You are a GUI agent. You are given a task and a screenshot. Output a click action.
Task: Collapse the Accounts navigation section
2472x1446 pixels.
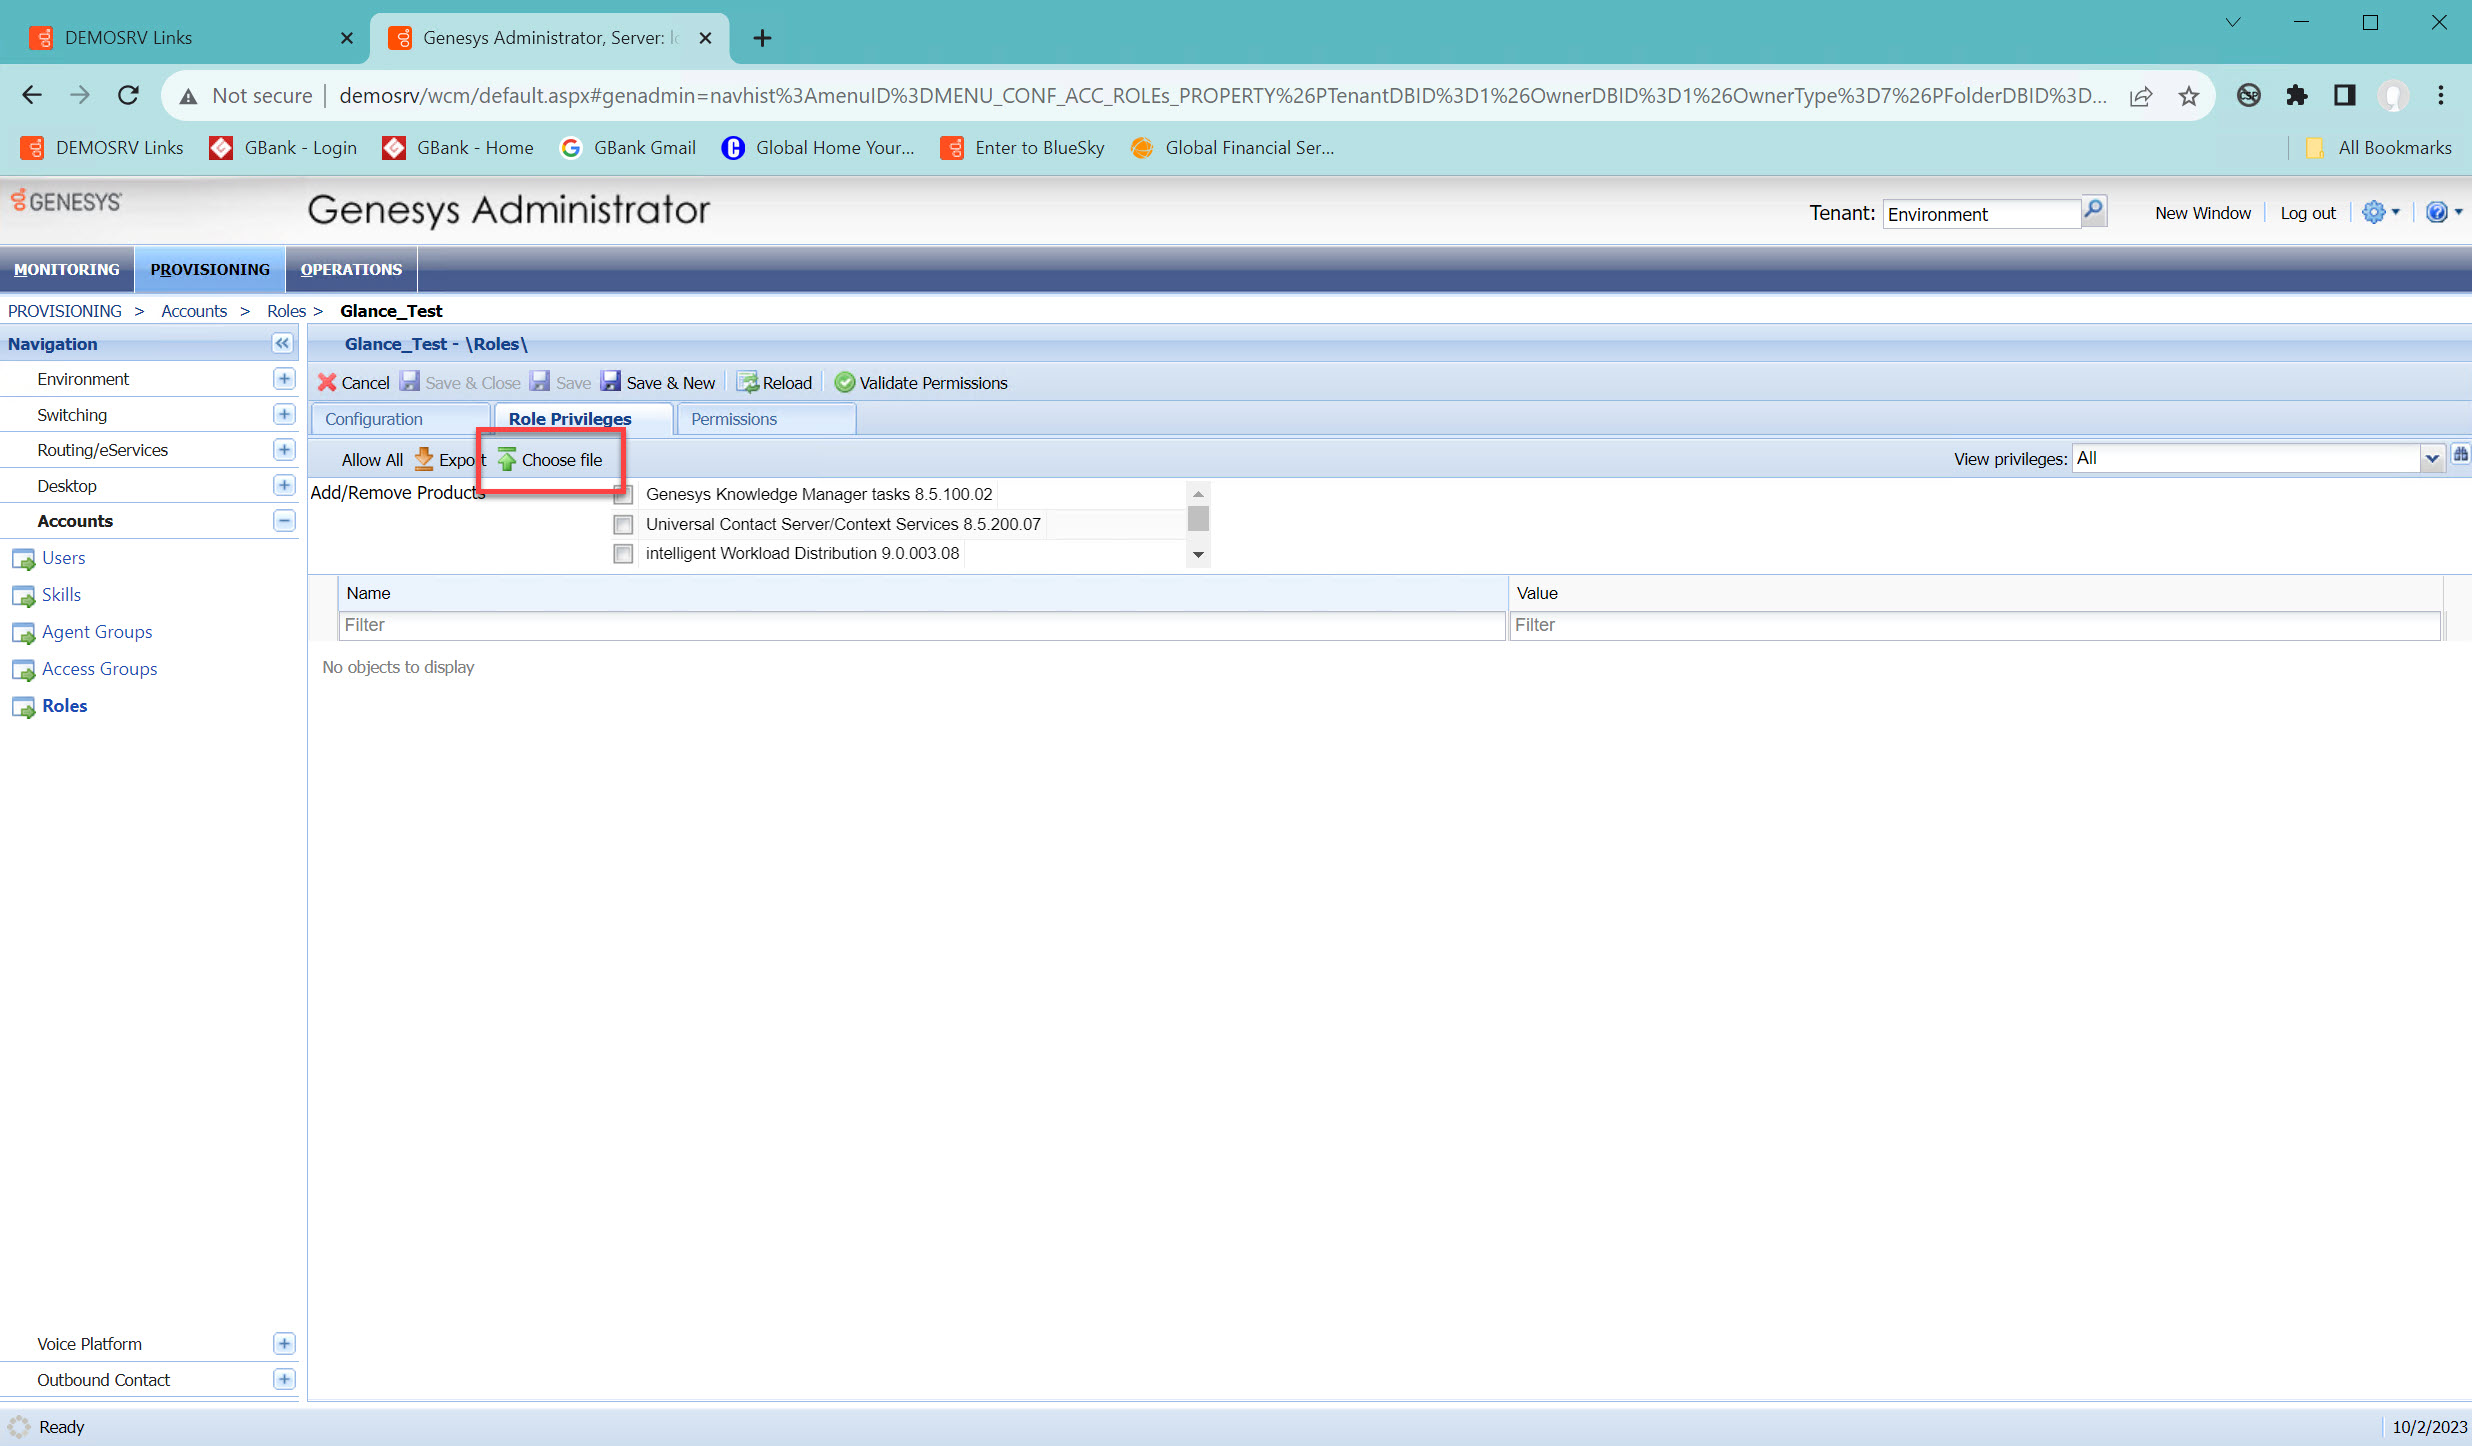(284, 521)
